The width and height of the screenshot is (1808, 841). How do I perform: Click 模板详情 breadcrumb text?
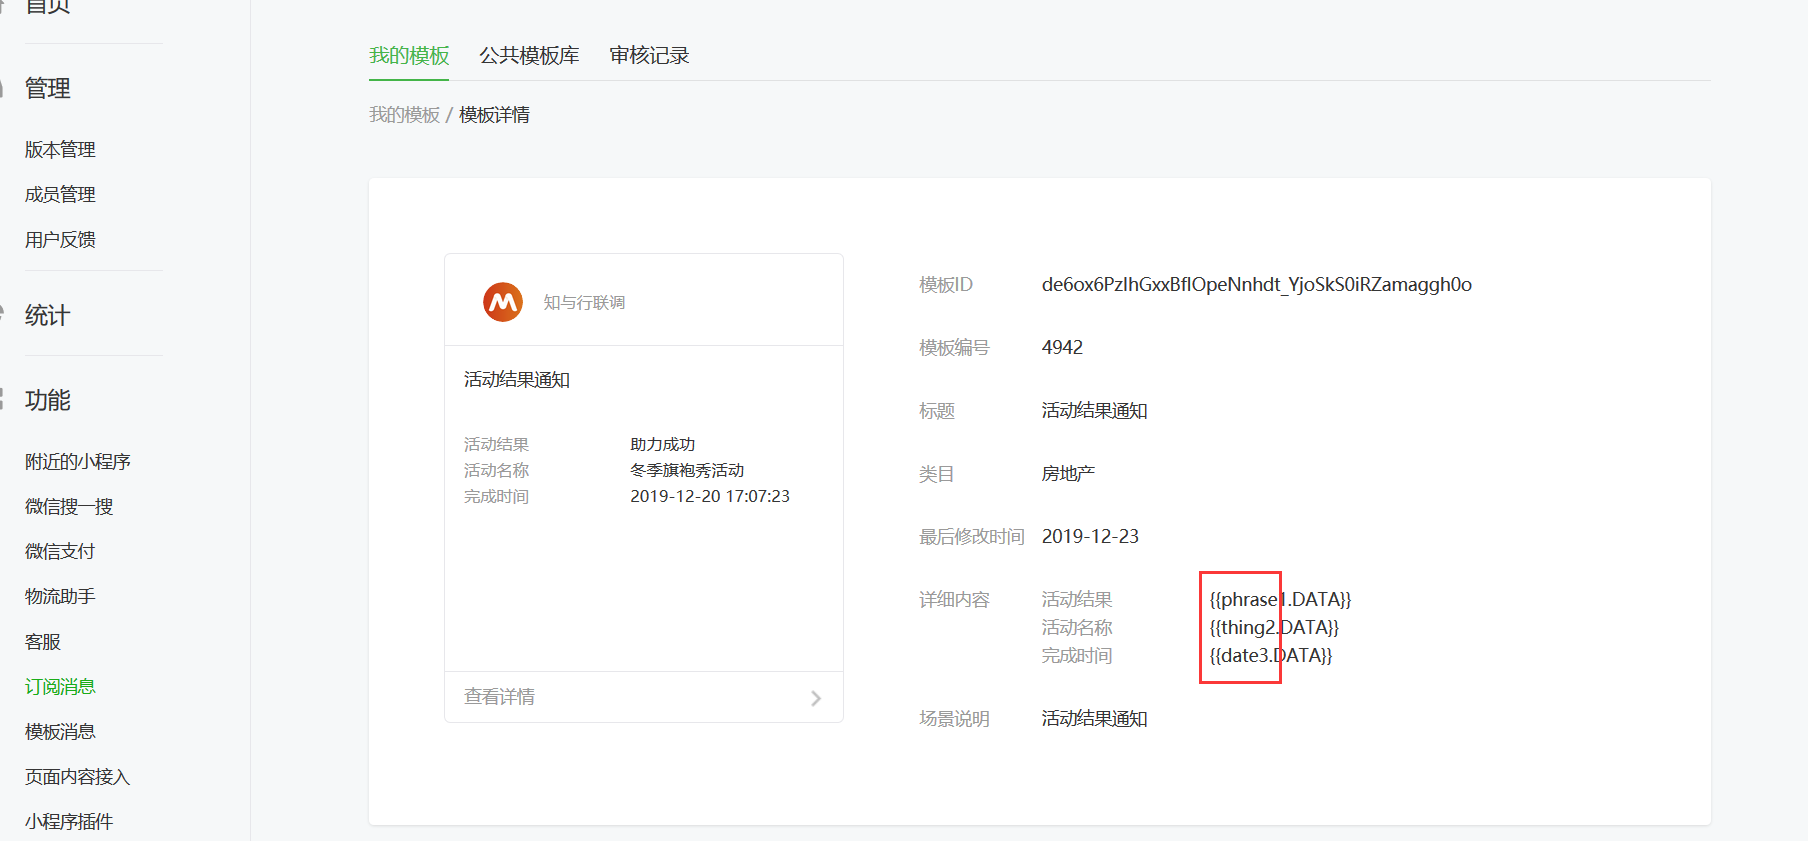494,115
